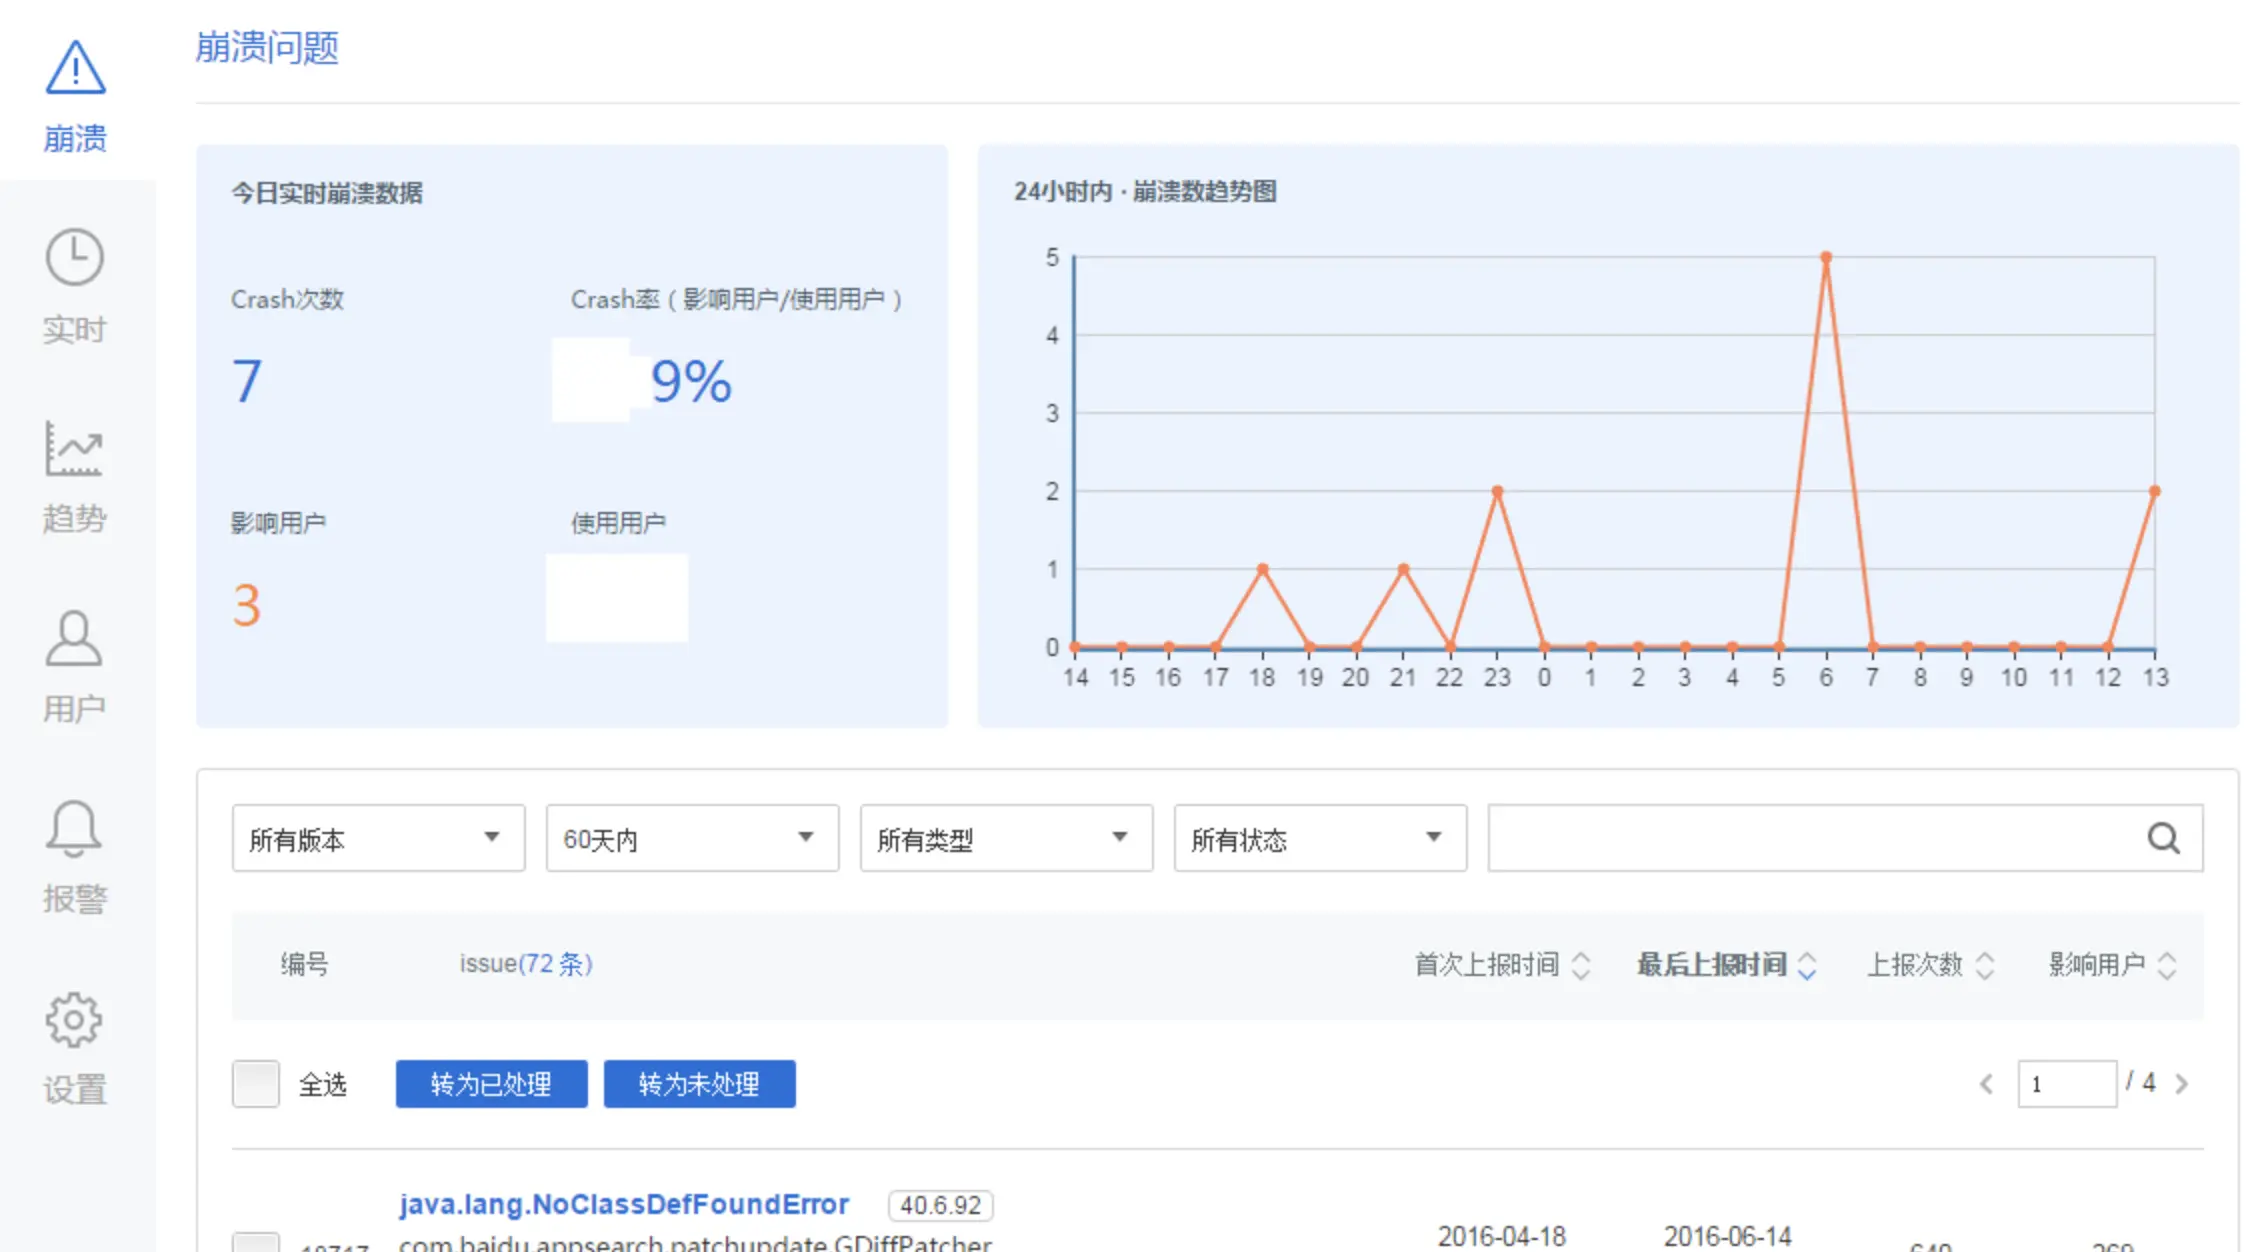
Task: Open the 用户 user icon
Action: click(74, 639)
